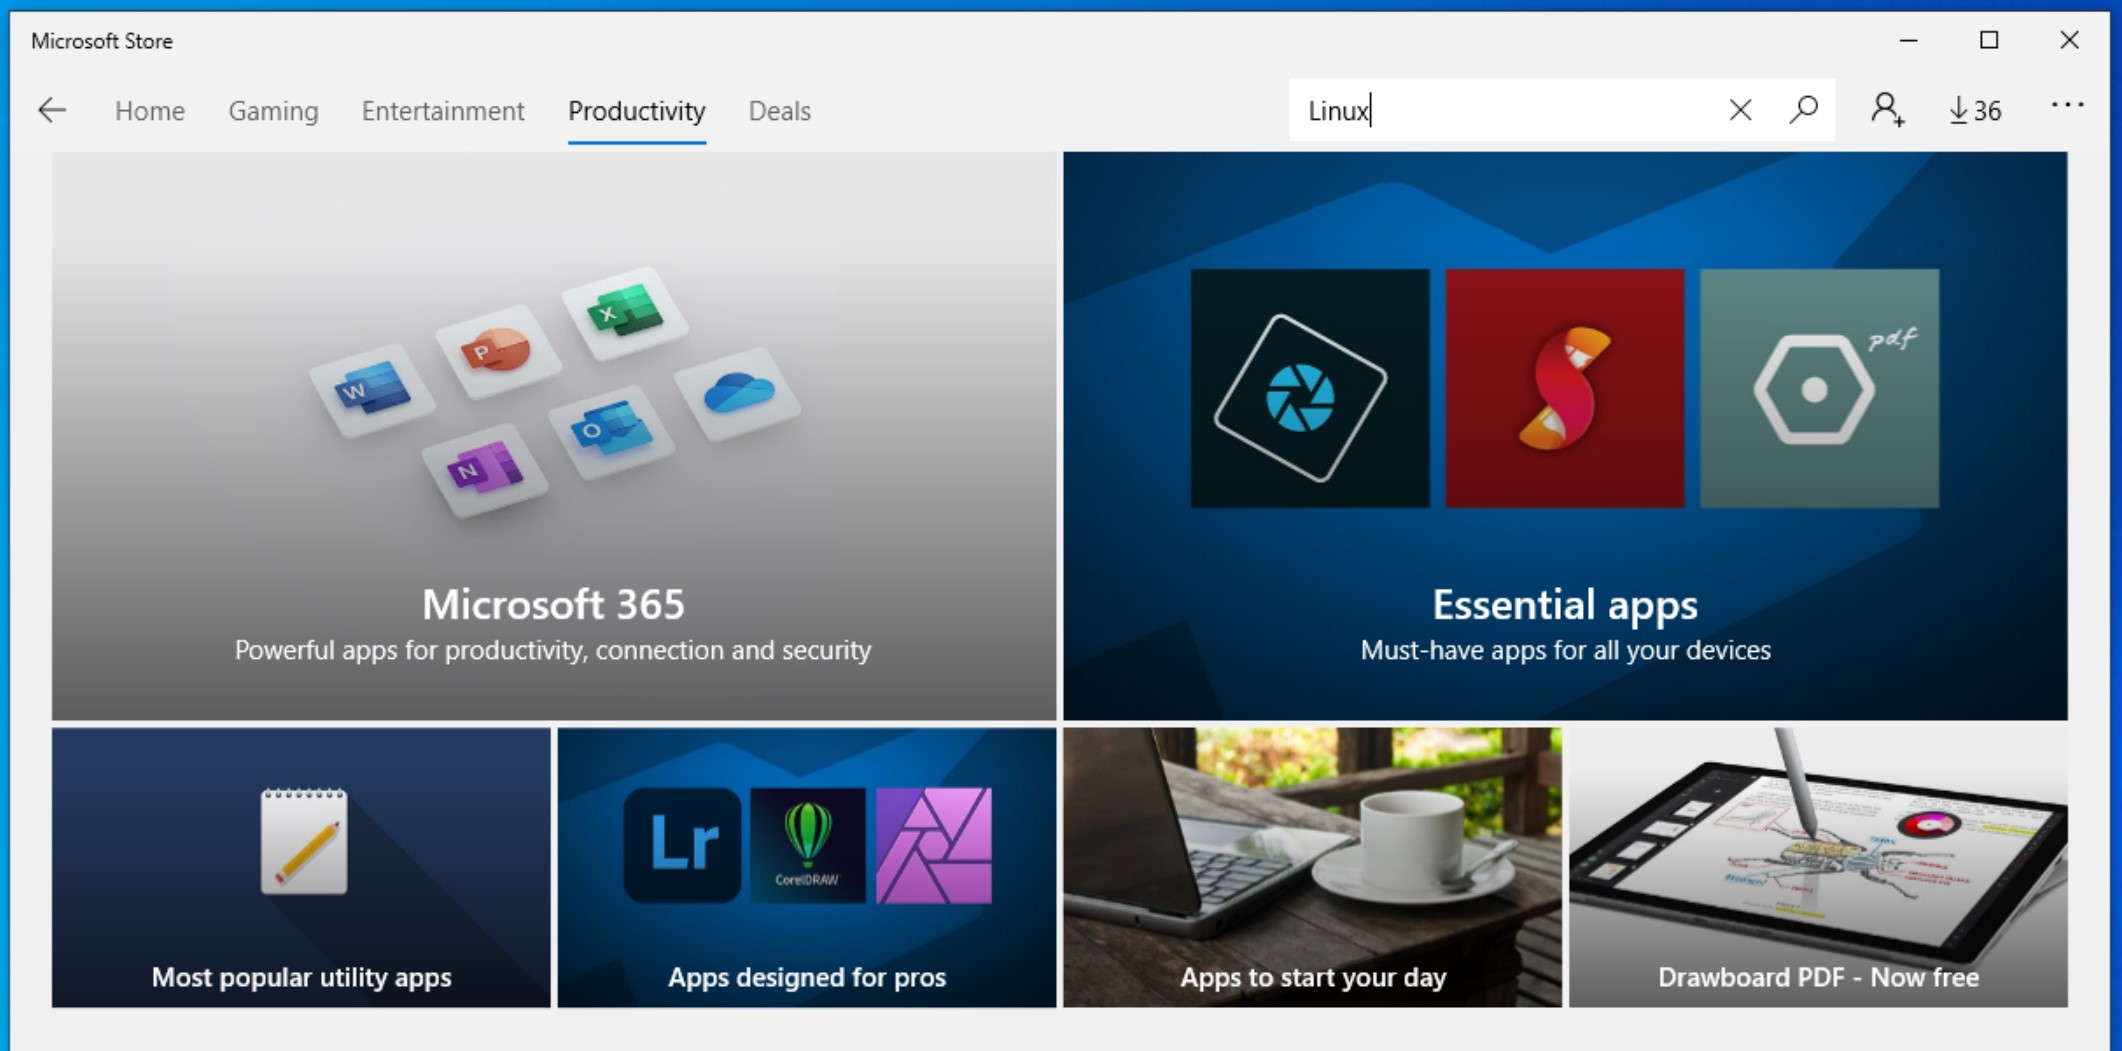This screenshot has width=2122, height=1051.
Task: Click the Excel icon in Microsoft 365 banner
Action: pos(624,311)
